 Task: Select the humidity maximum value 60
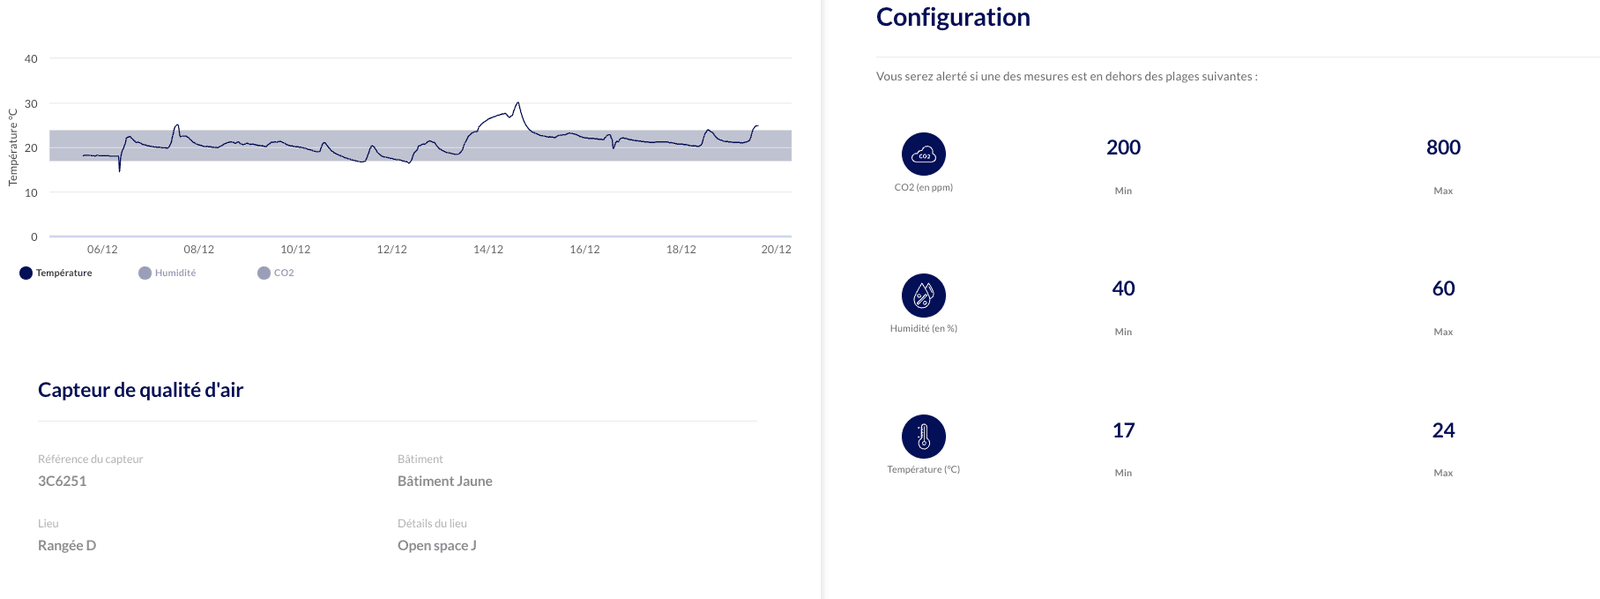pyautogui.click(x=1443, y=288)
